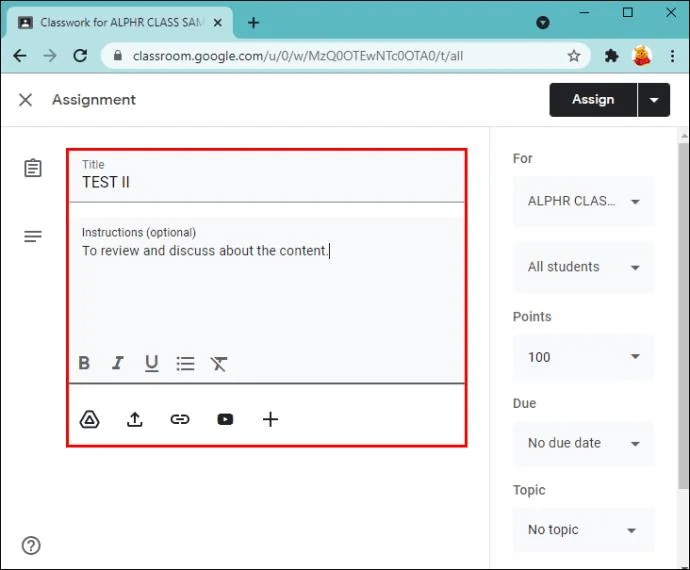Attach a file from Google Drive
The image size is (690, 570).
(x=89, y=419)
